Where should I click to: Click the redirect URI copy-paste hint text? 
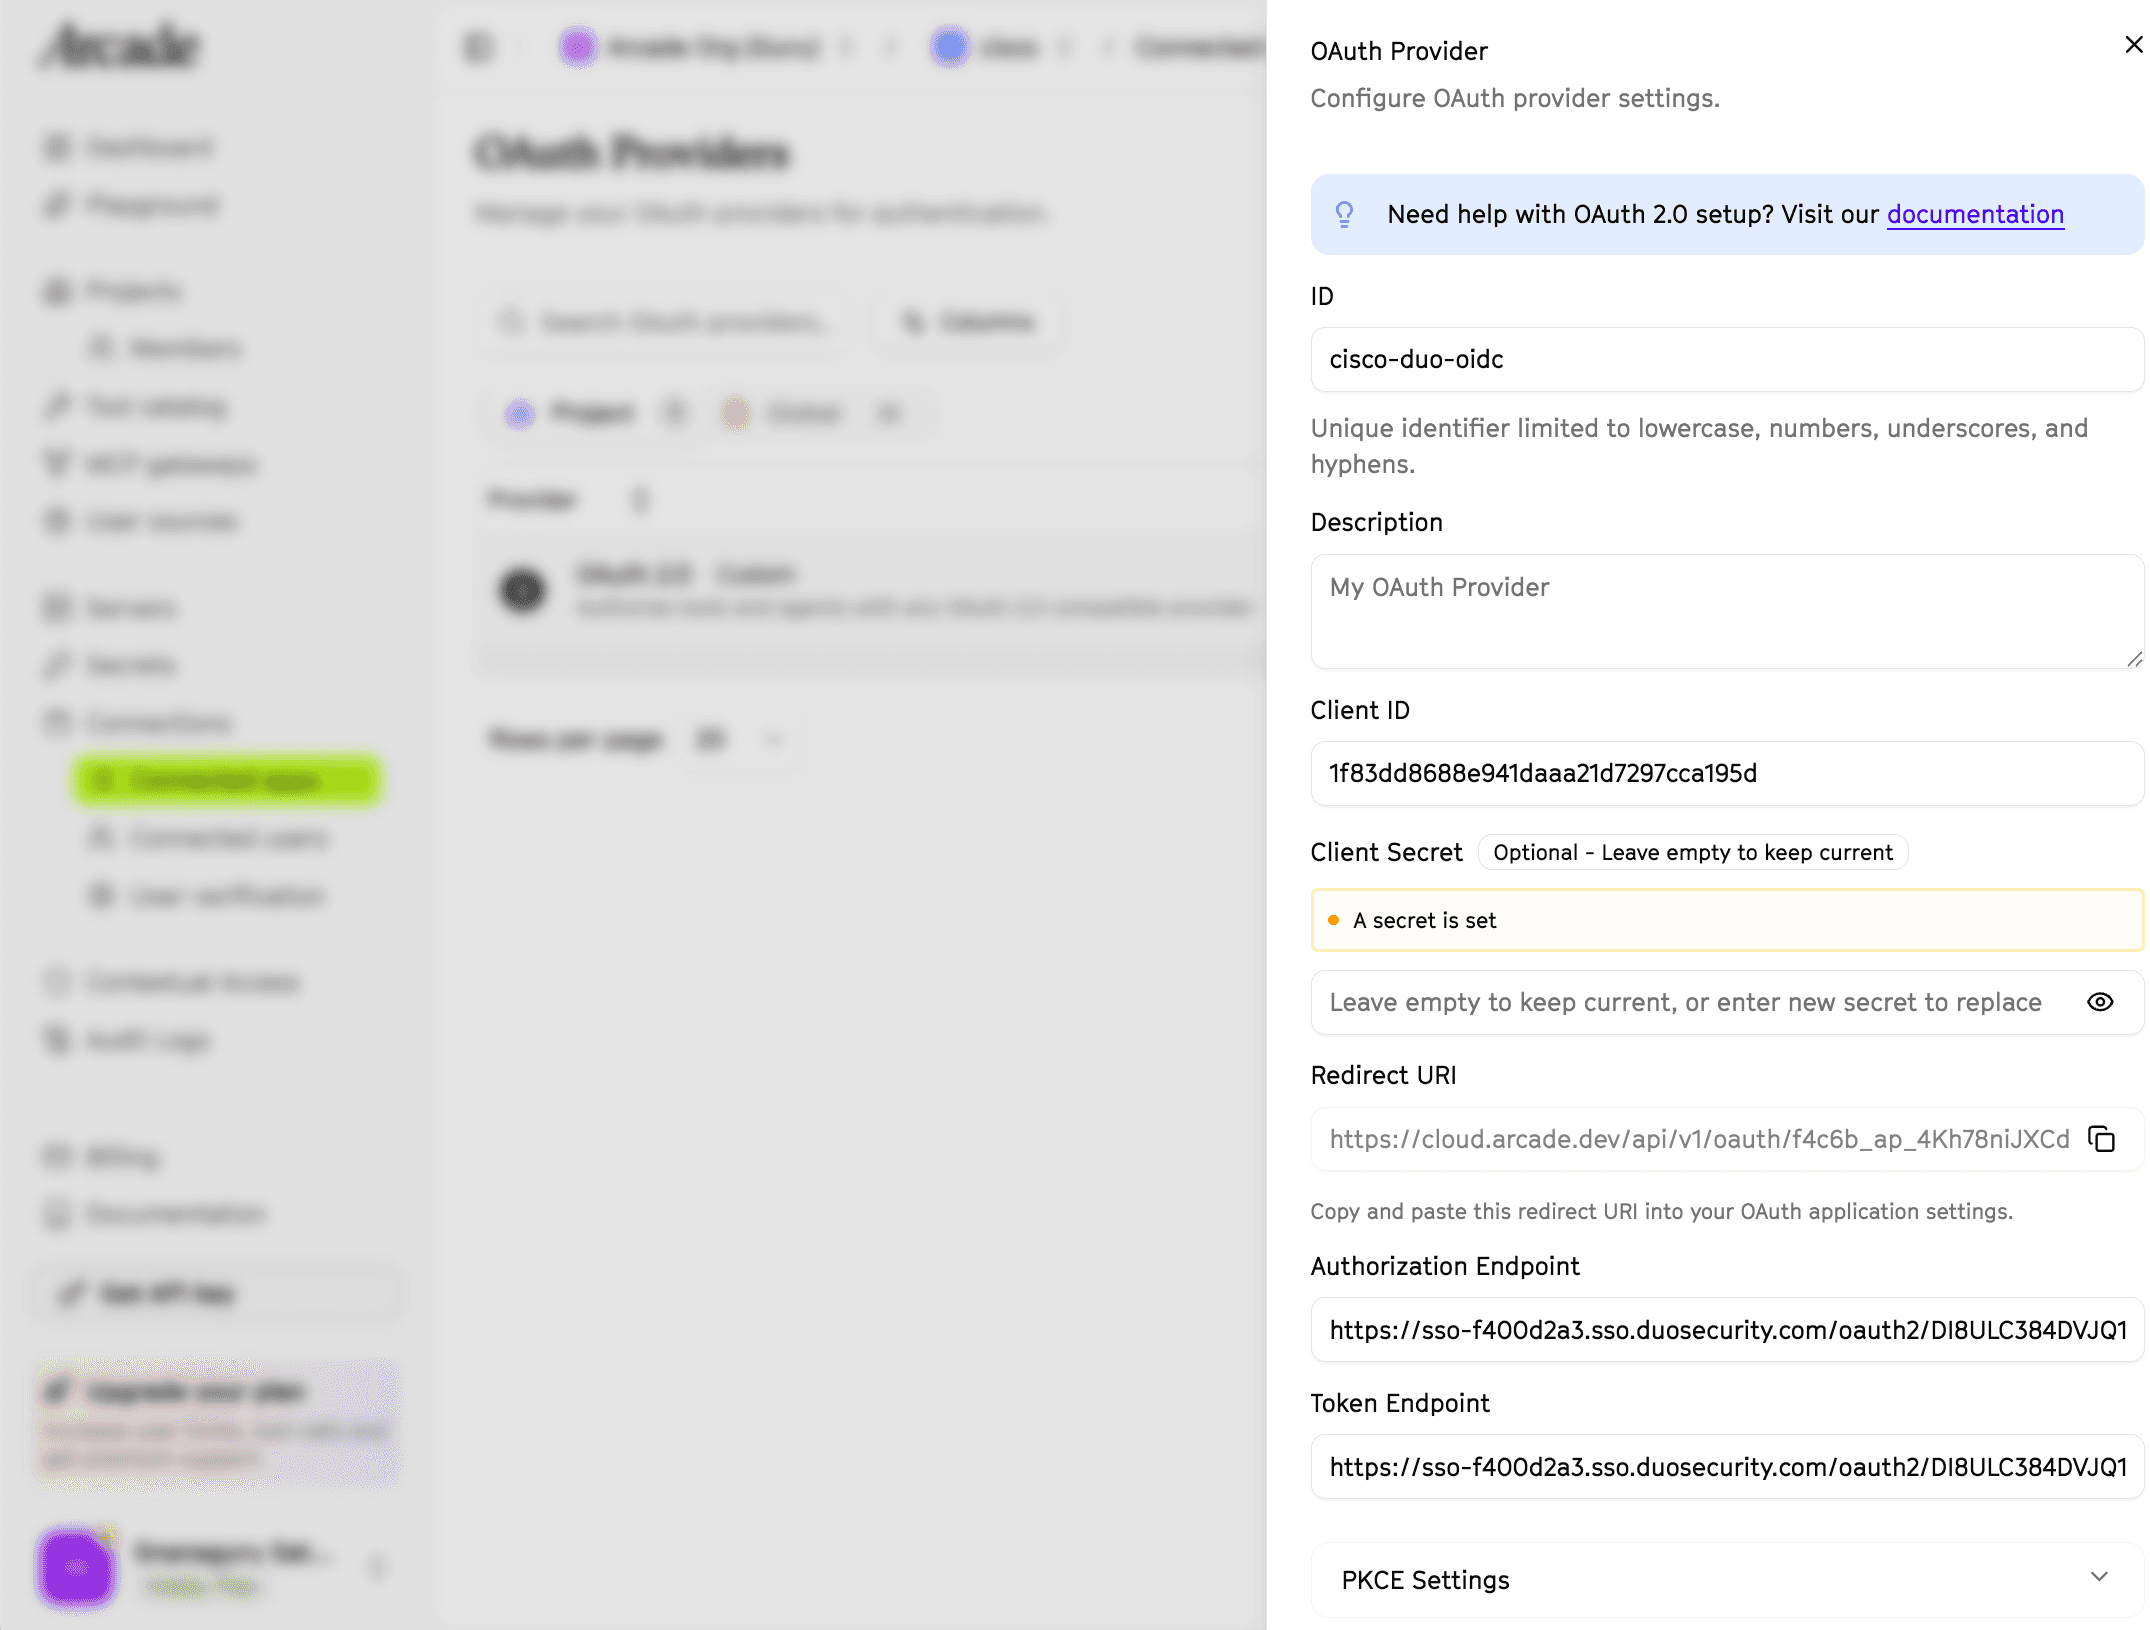pos(1661,1212)
